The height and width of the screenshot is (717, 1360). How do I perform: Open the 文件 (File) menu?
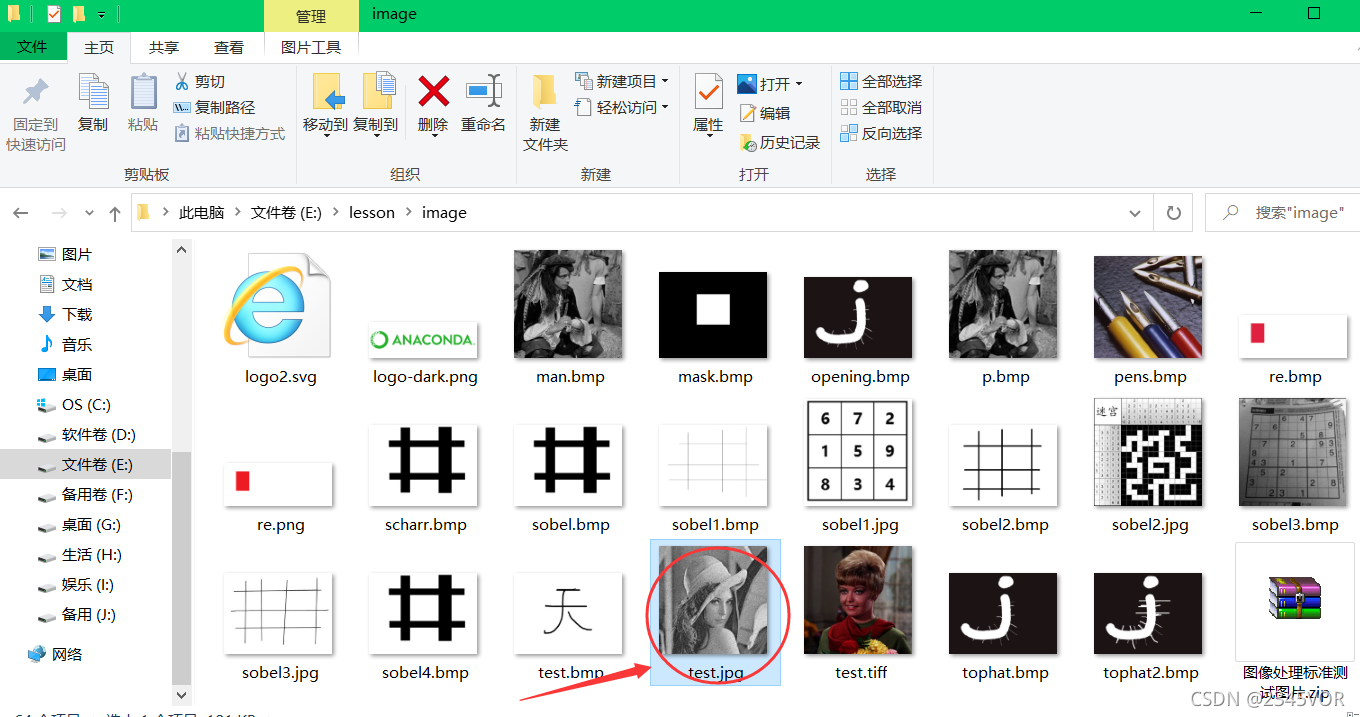click(33, 46)
